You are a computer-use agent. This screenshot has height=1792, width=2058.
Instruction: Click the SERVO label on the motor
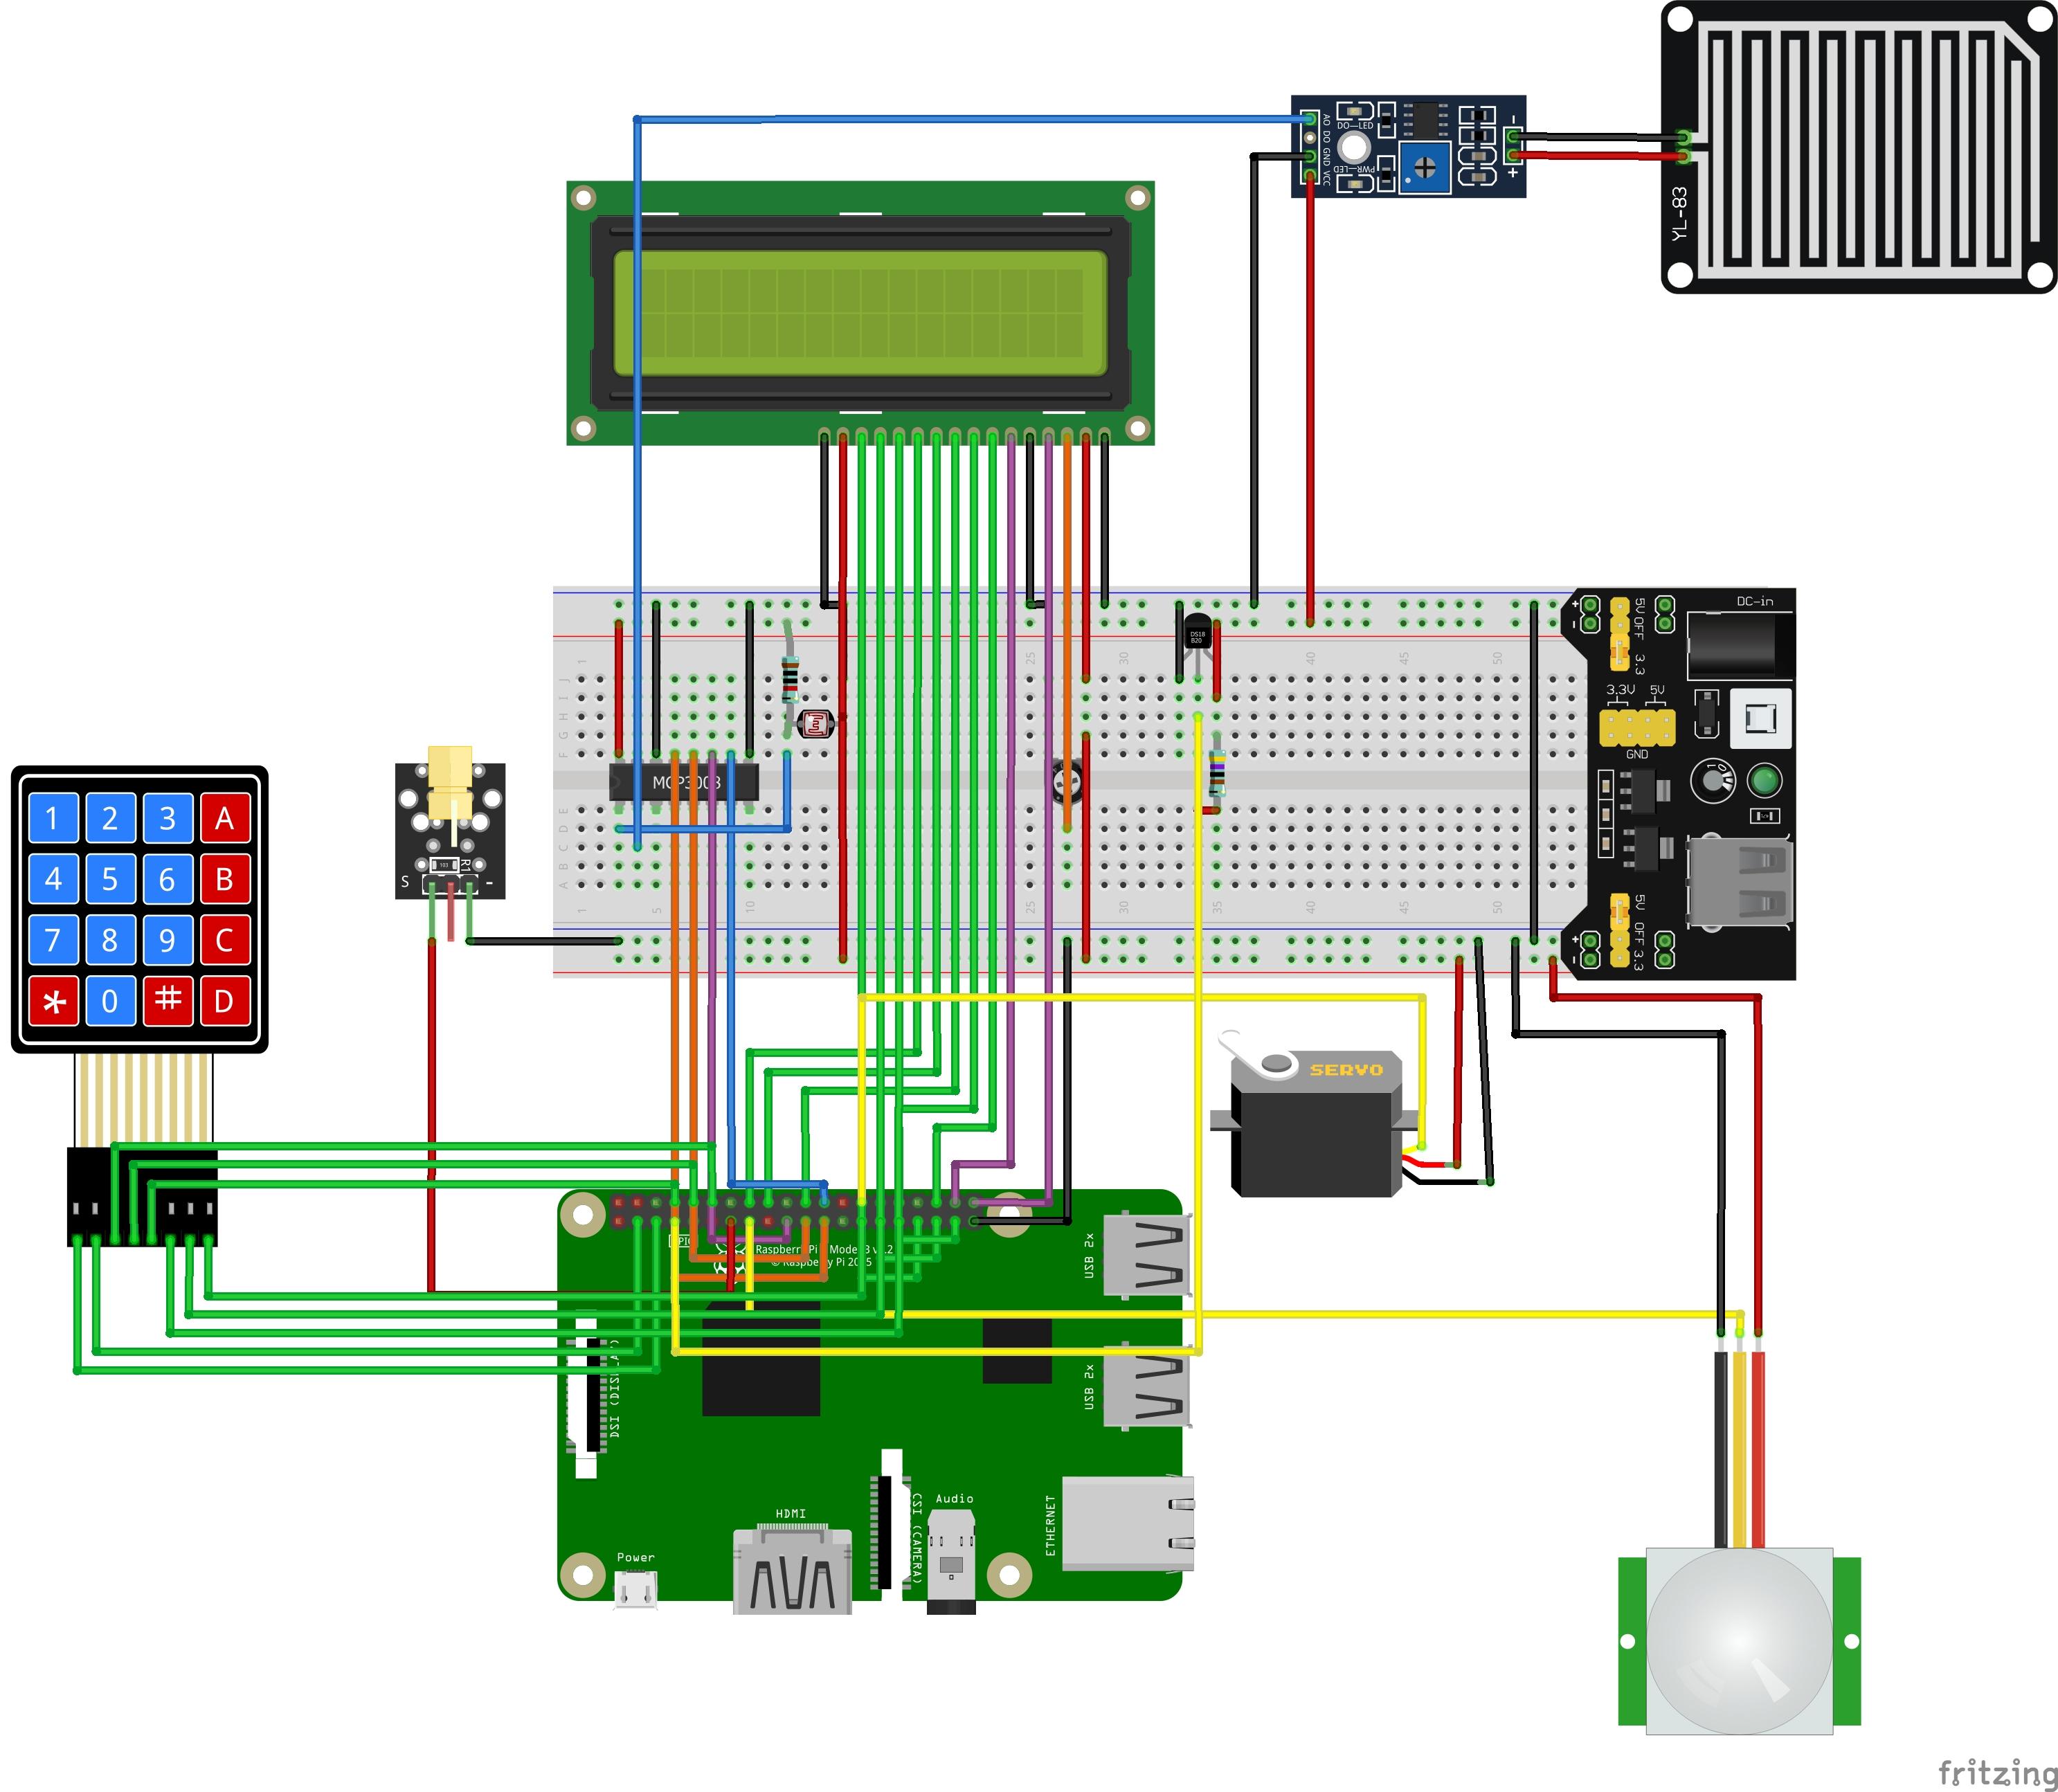pos(1346,1070)
